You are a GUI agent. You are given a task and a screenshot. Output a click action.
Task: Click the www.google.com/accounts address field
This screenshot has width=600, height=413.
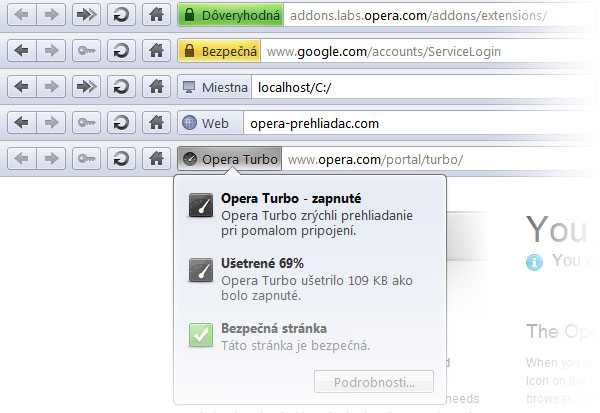click(x=429, y=51)
